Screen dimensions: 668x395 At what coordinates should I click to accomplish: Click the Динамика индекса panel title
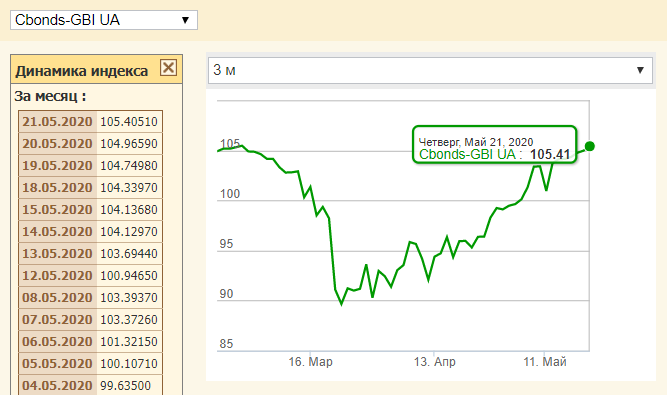[x=82, y=71]
